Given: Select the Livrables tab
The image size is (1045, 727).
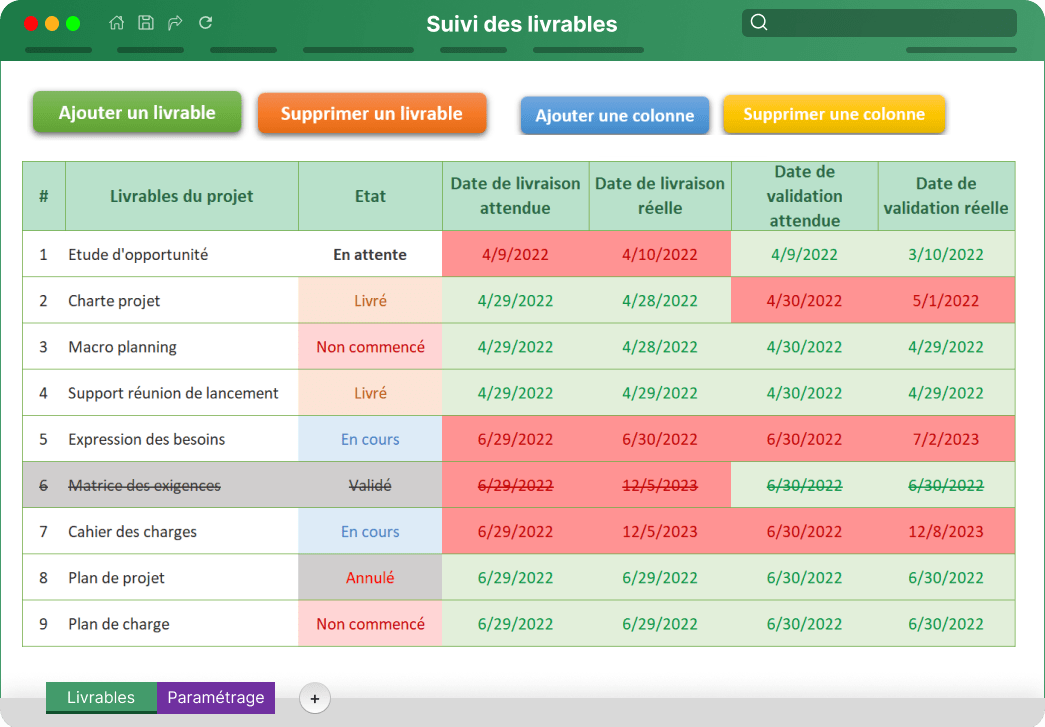Looking at the screenshot, I should (101, 698).
